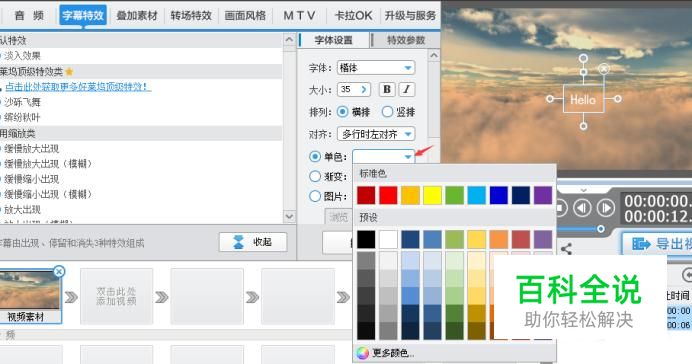Toggle the Italic text button
692x364 pixels.
point(406,90)
